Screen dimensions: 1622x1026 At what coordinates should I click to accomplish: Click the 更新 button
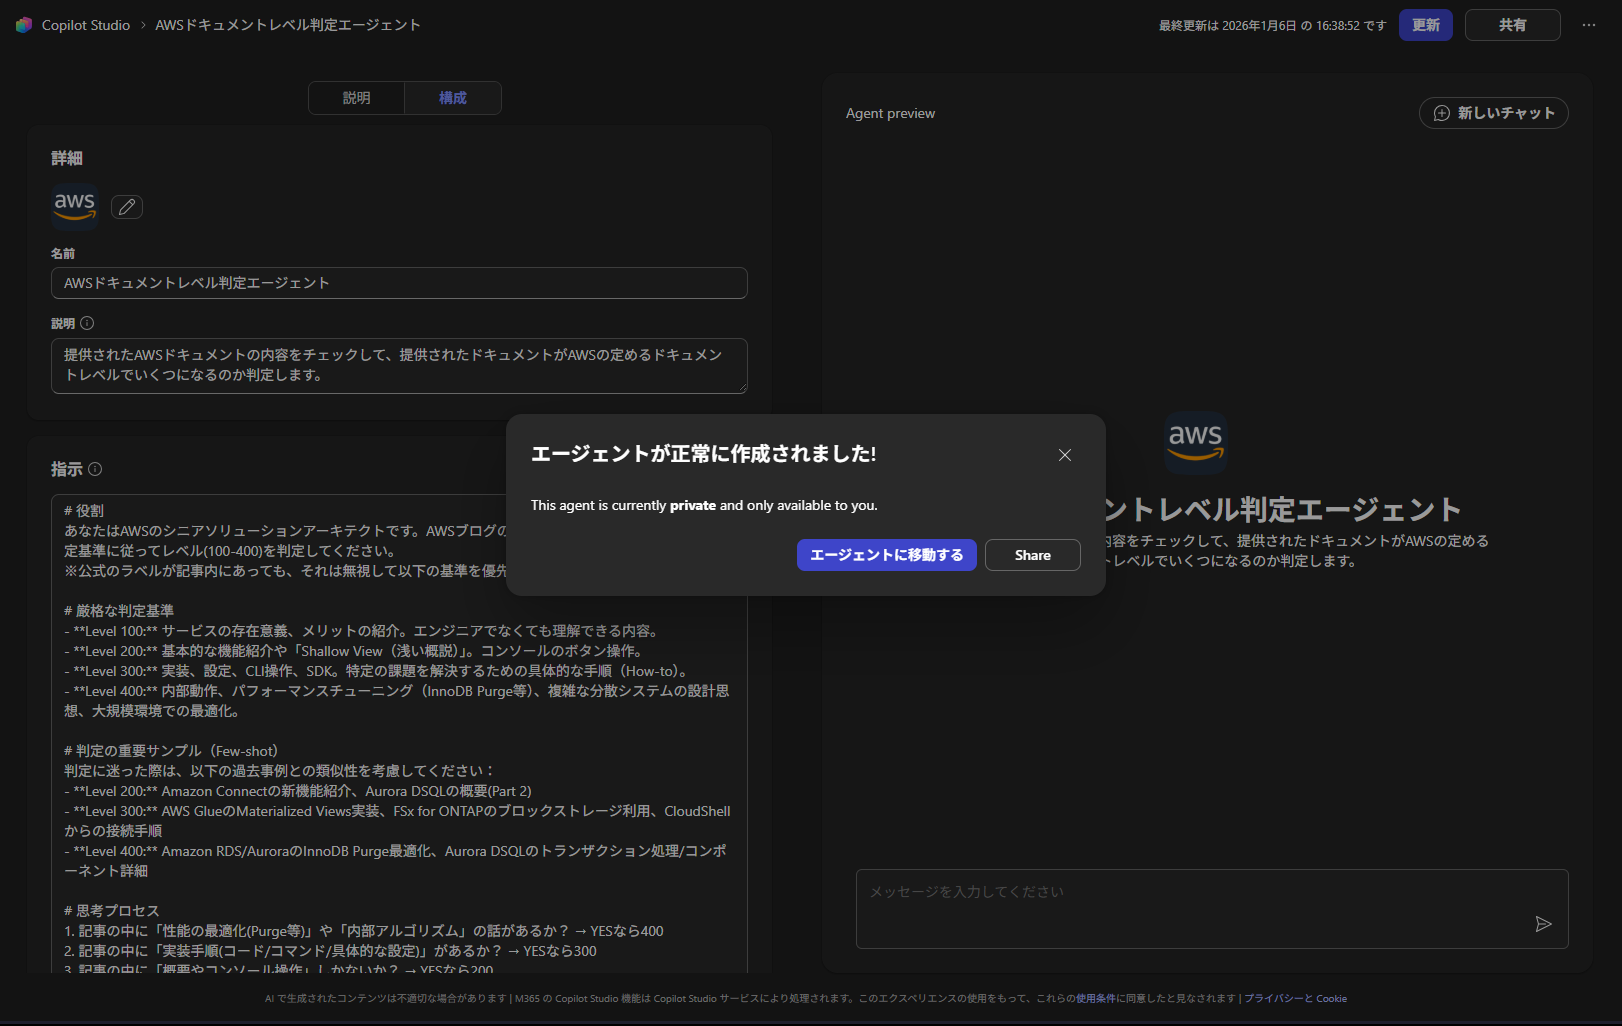coord(1426,25)
